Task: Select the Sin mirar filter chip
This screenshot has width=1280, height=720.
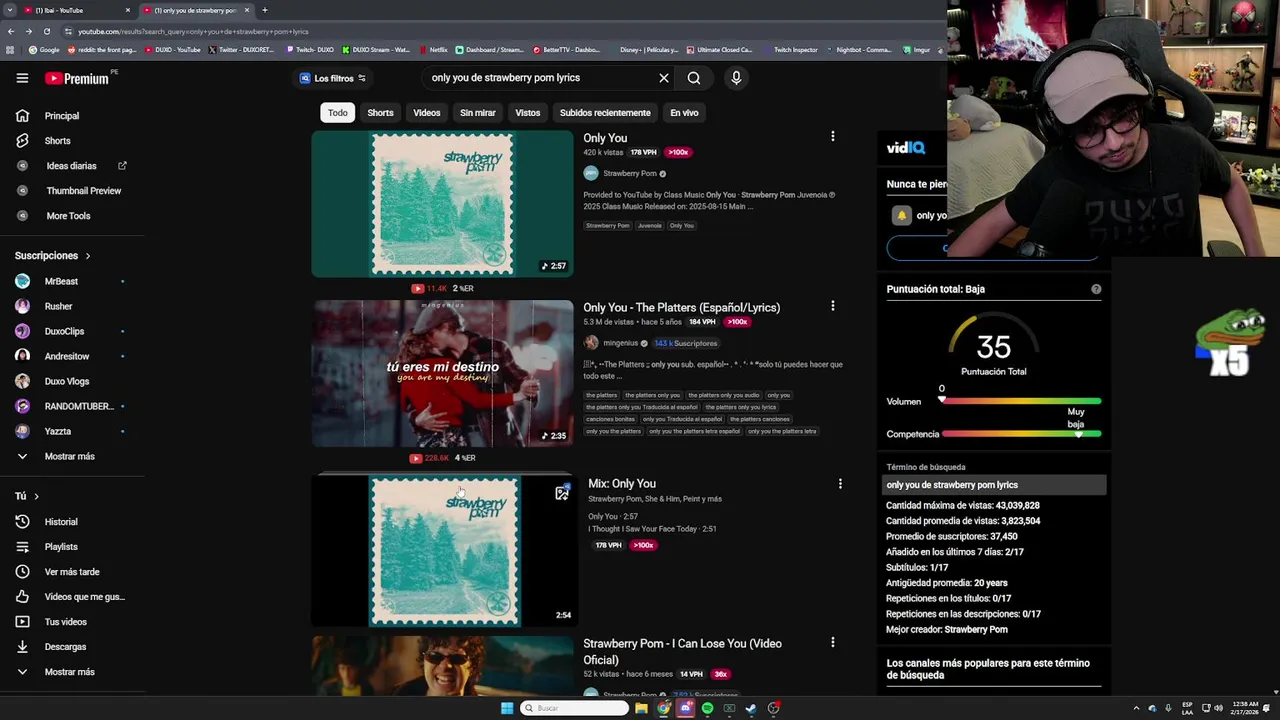Action: [x=478, y=113]
